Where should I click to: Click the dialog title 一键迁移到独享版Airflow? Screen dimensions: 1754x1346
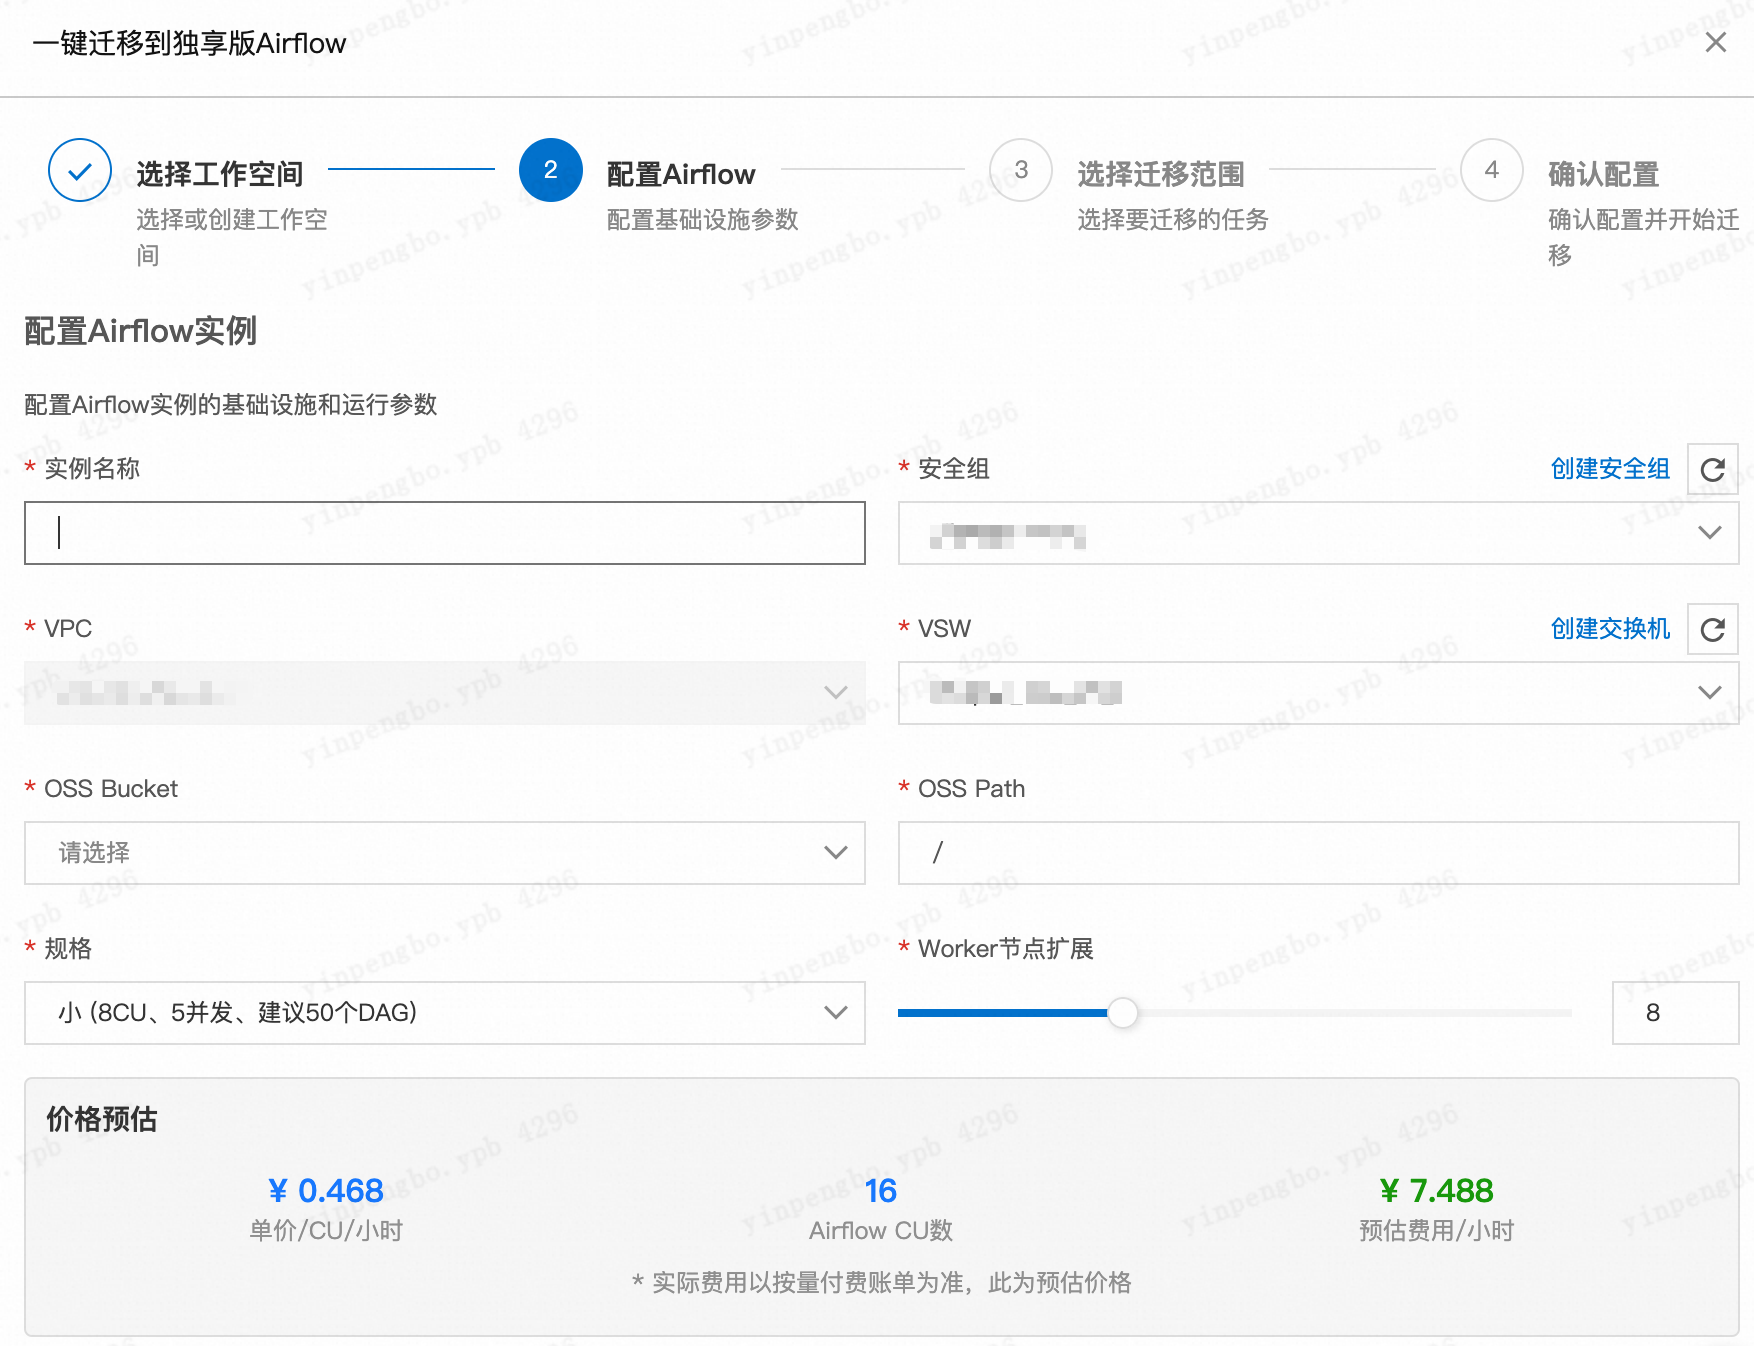point(189,43)
